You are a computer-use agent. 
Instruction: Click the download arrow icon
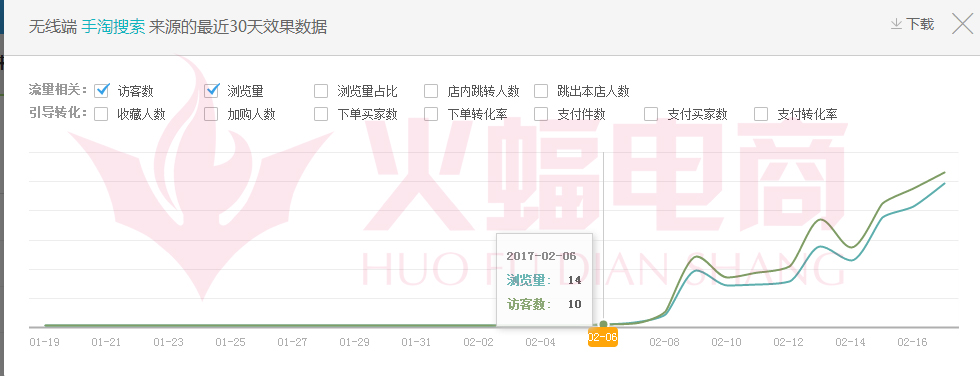pyautogui.click(x=896, y=24)
